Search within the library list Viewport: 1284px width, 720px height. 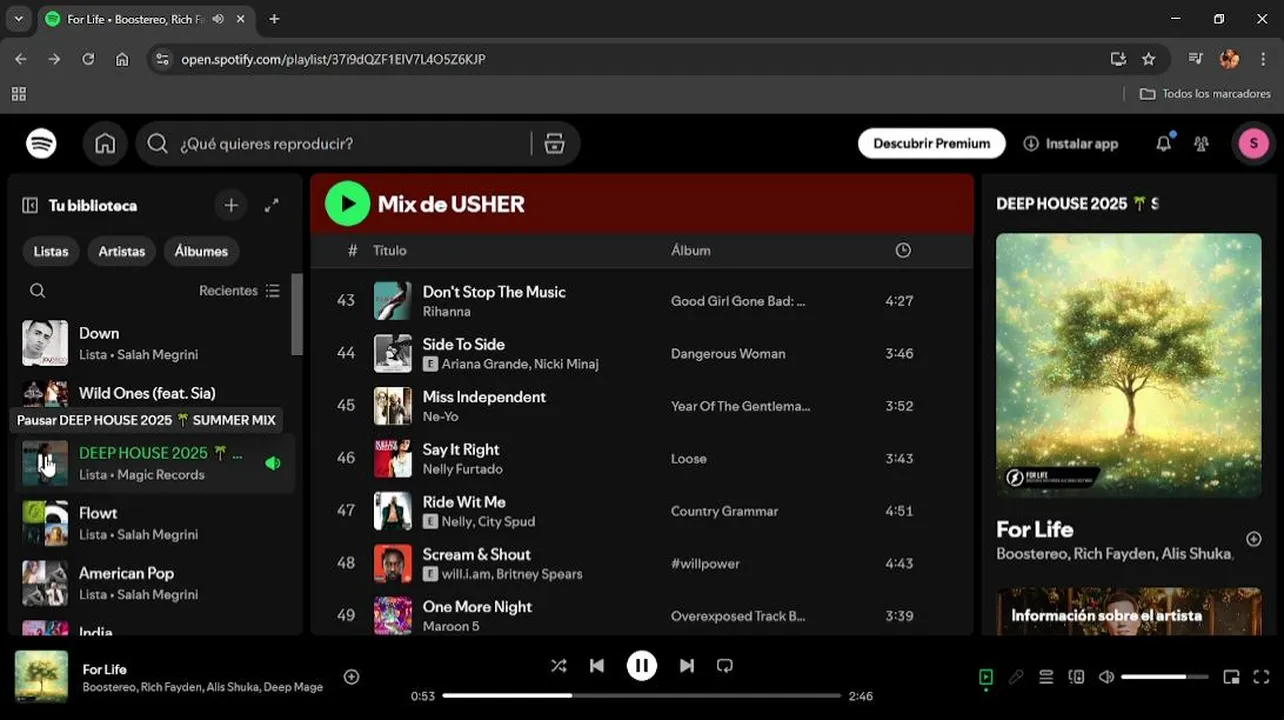tap(37, 290)
